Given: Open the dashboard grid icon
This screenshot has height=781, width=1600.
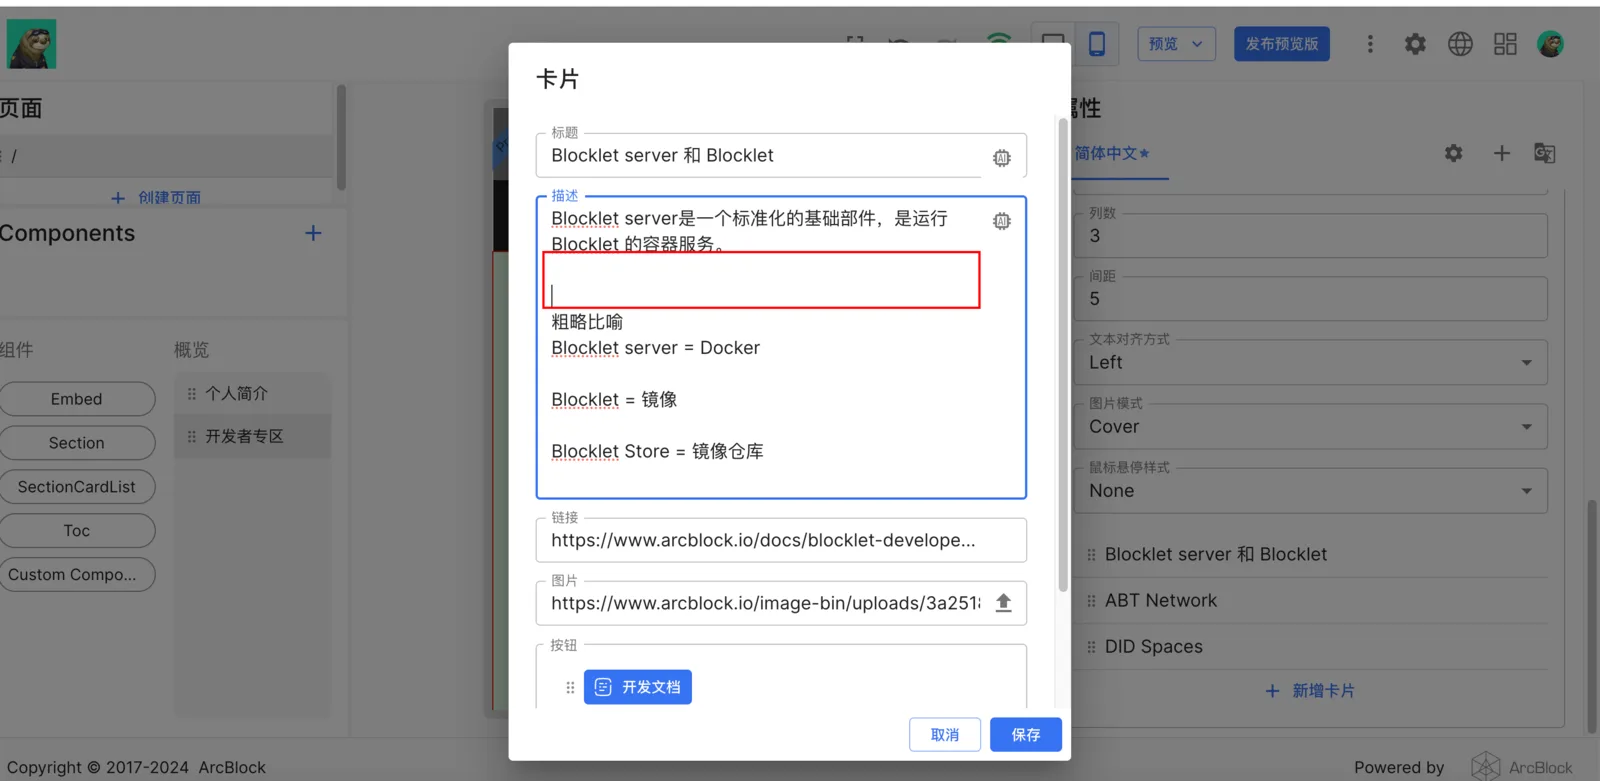Looking at the screenshot, I should click(1505, 44).
